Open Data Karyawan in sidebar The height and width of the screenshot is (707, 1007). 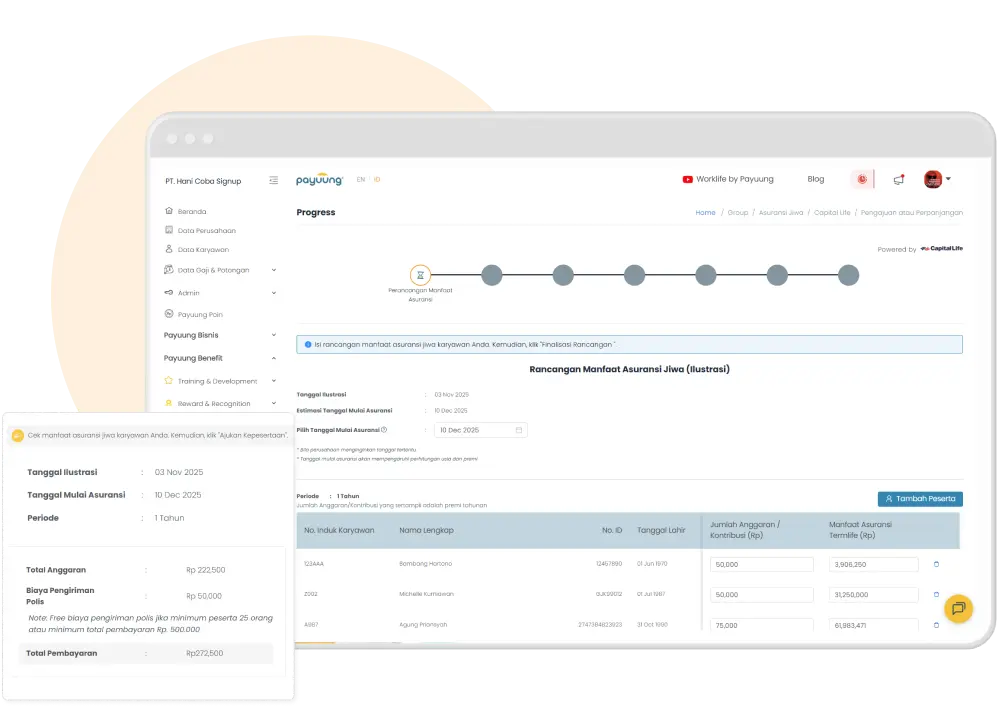click(x=203, y=250)
